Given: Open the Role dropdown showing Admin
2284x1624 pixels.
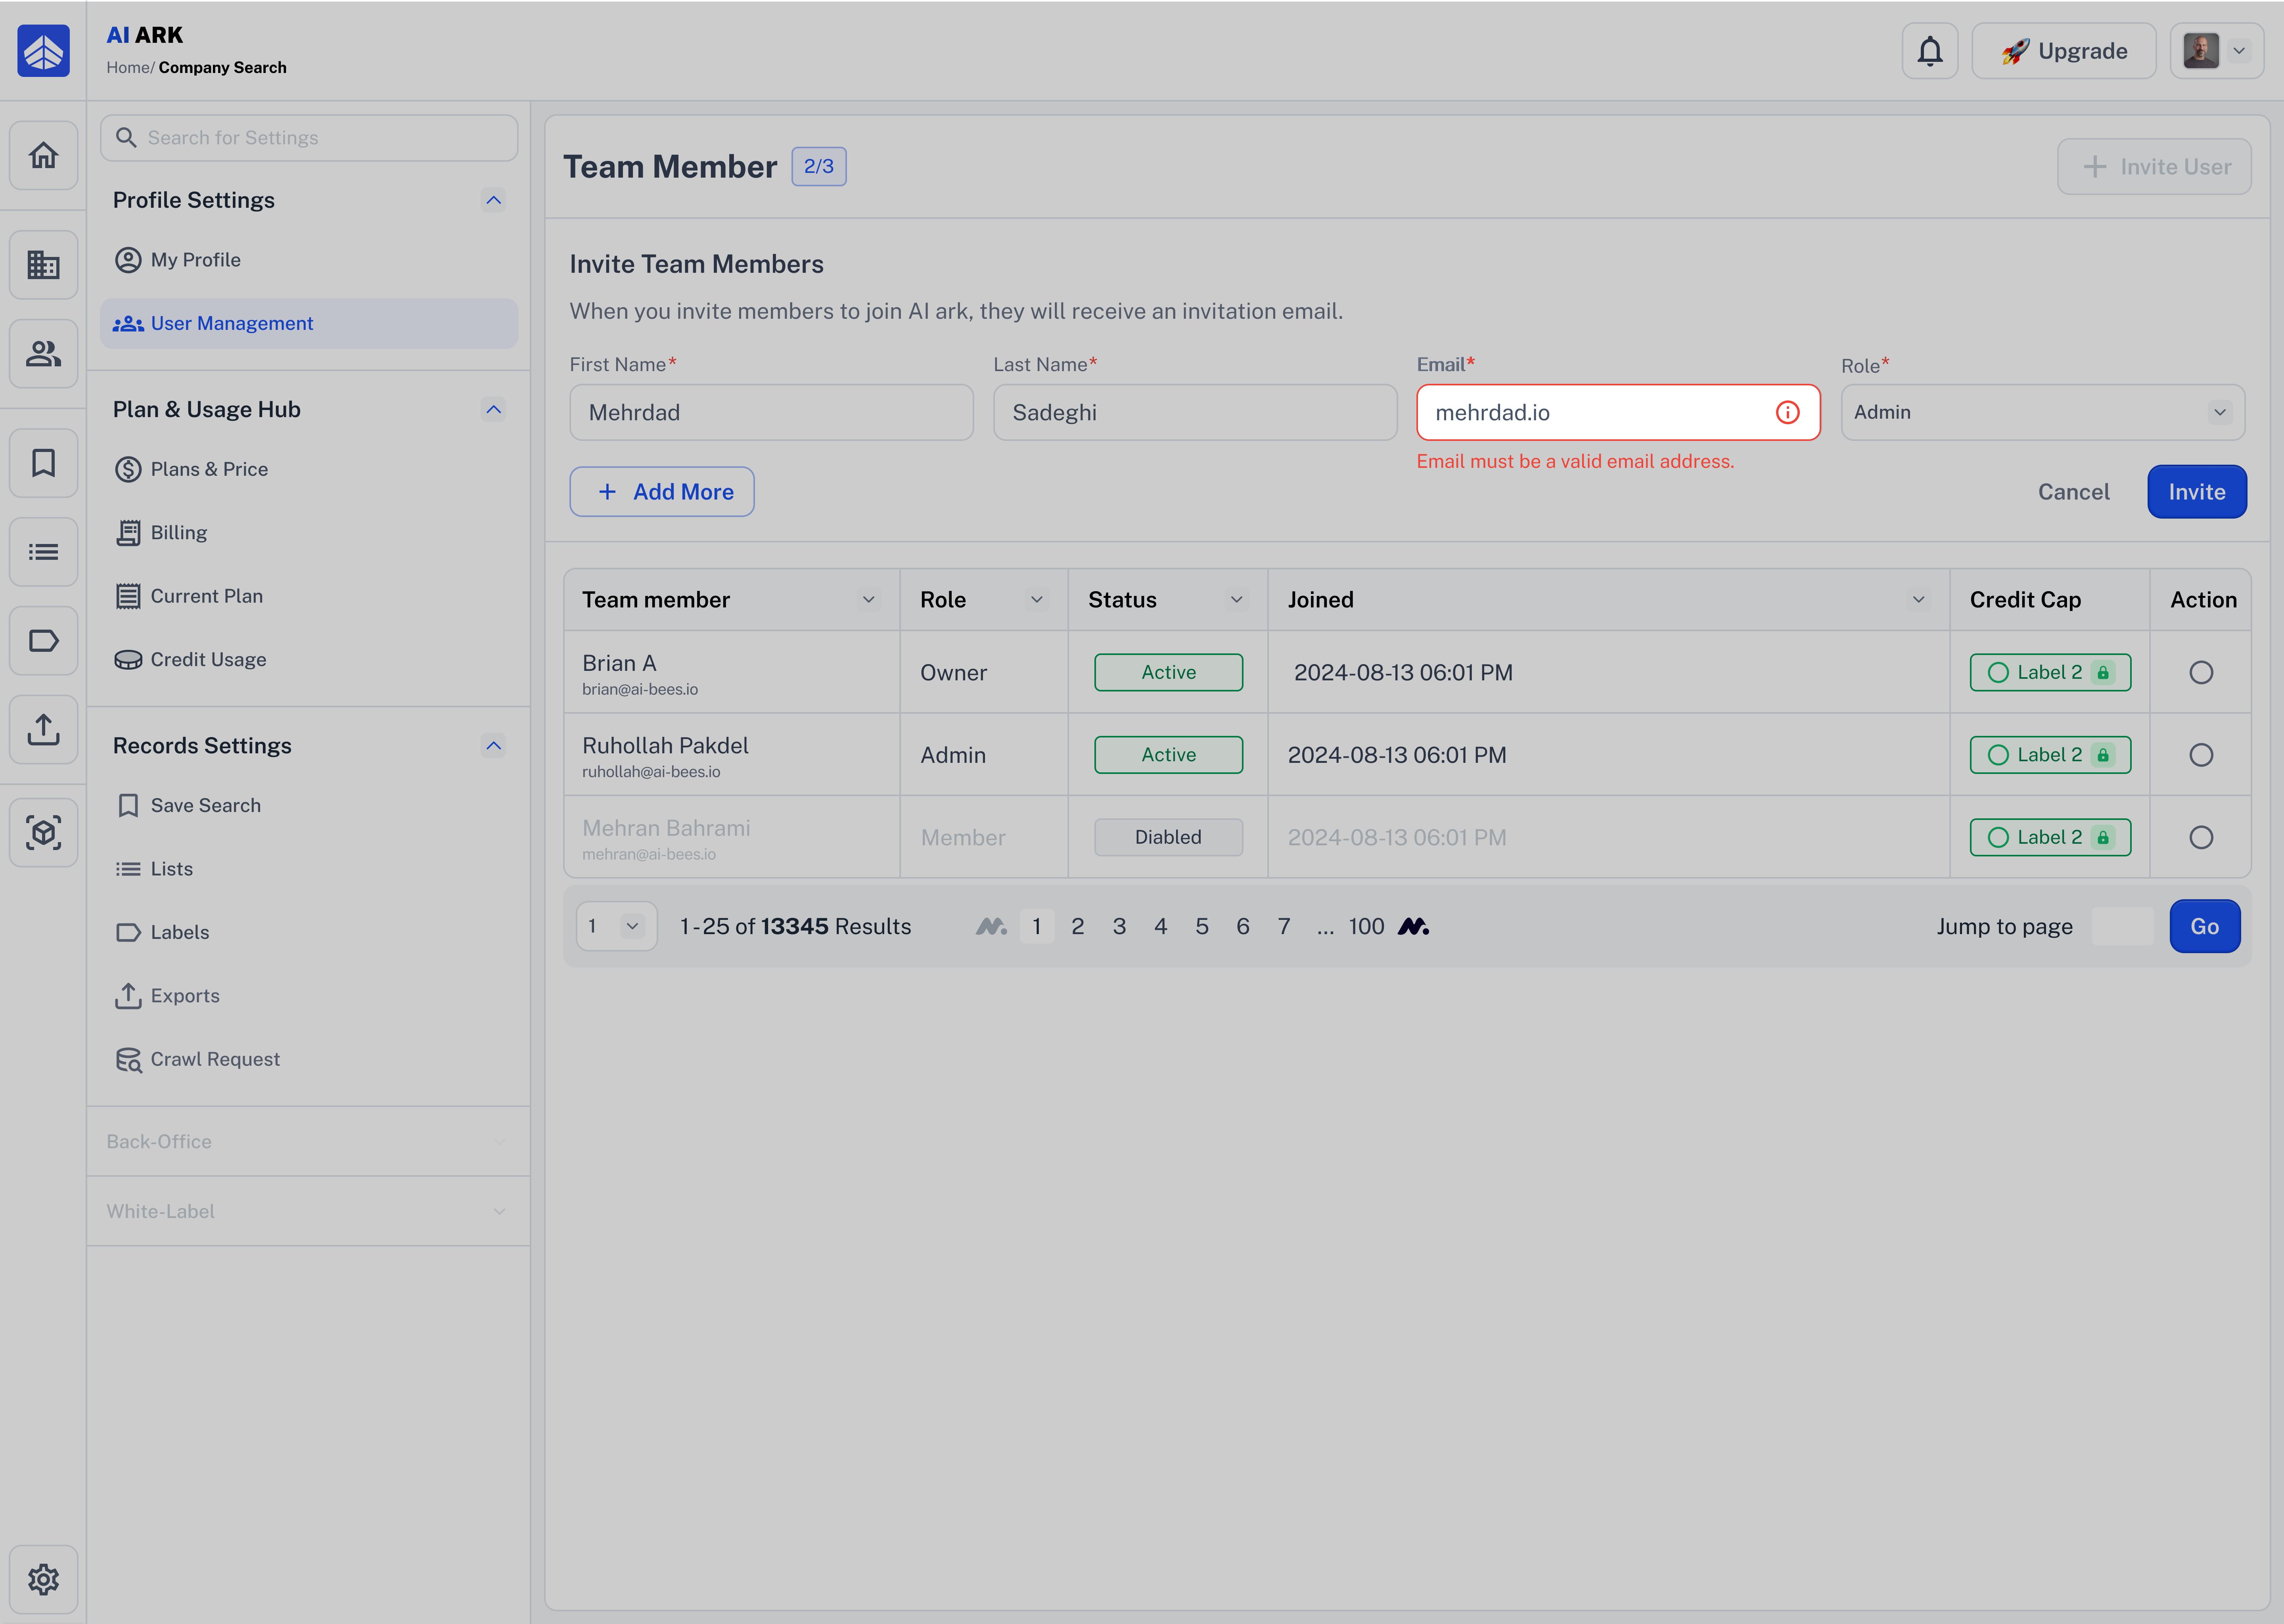Looking at the screenshot, I should point(2042,412).
